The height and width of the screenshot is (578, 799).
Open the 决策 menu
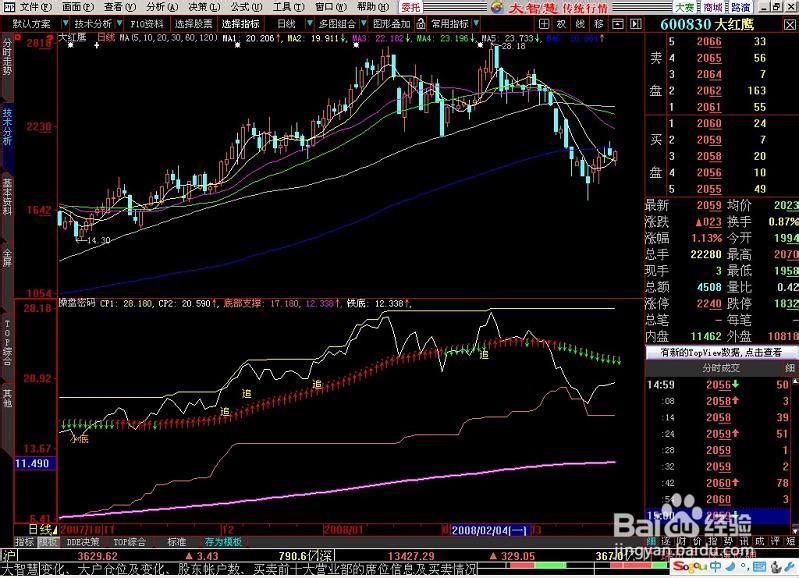pos(203,7)
